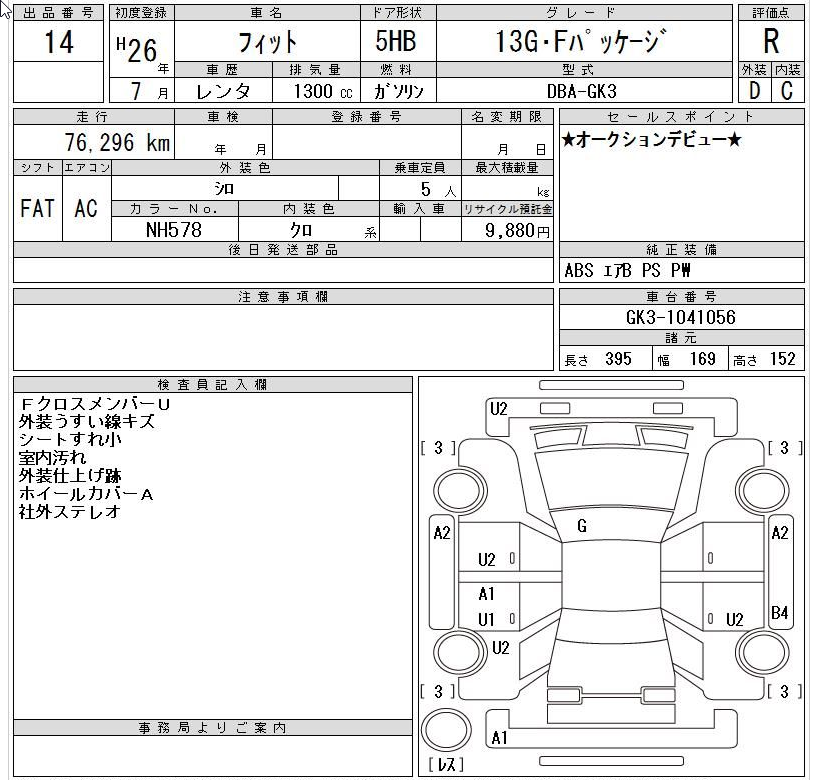Click the G mark on the windshield
The image size is (830, 780).
582,525
